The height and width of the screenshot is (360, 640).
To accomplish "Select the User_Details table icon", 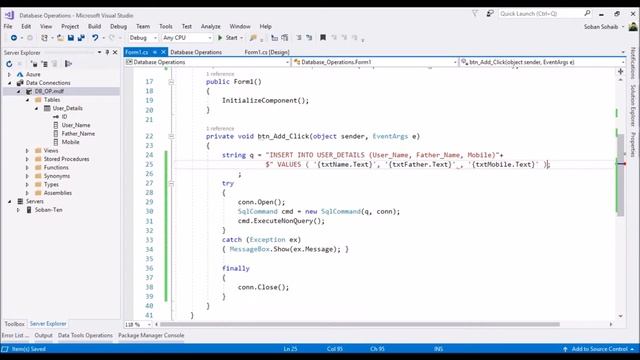I will point(47,108).
